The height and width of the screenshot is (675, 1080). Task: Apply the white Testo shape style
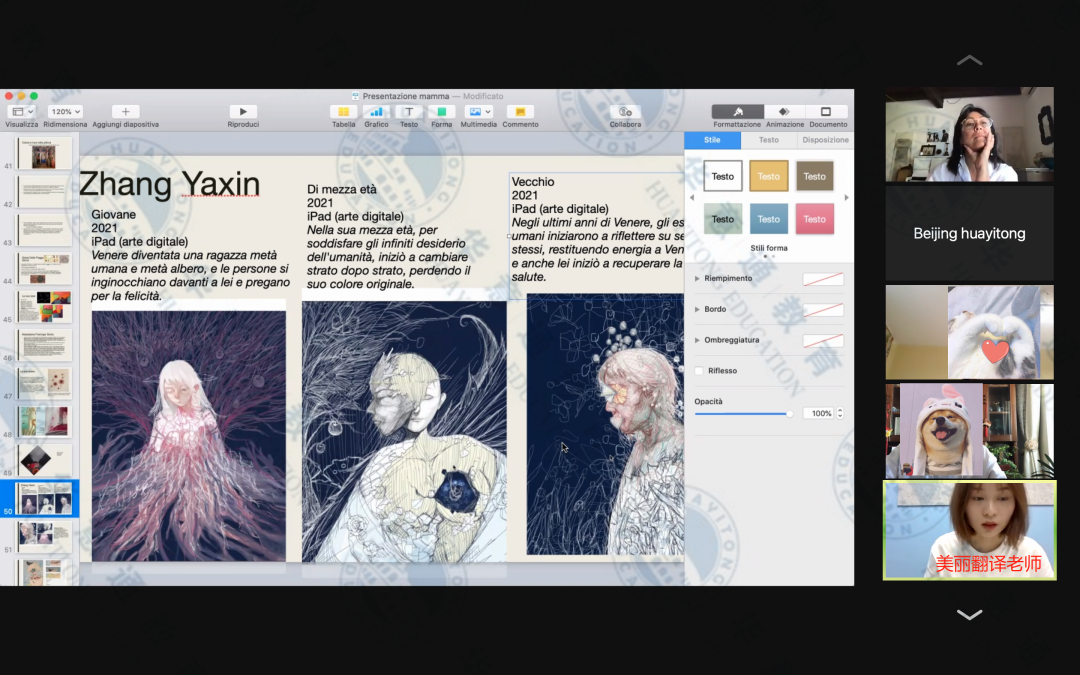723,176
